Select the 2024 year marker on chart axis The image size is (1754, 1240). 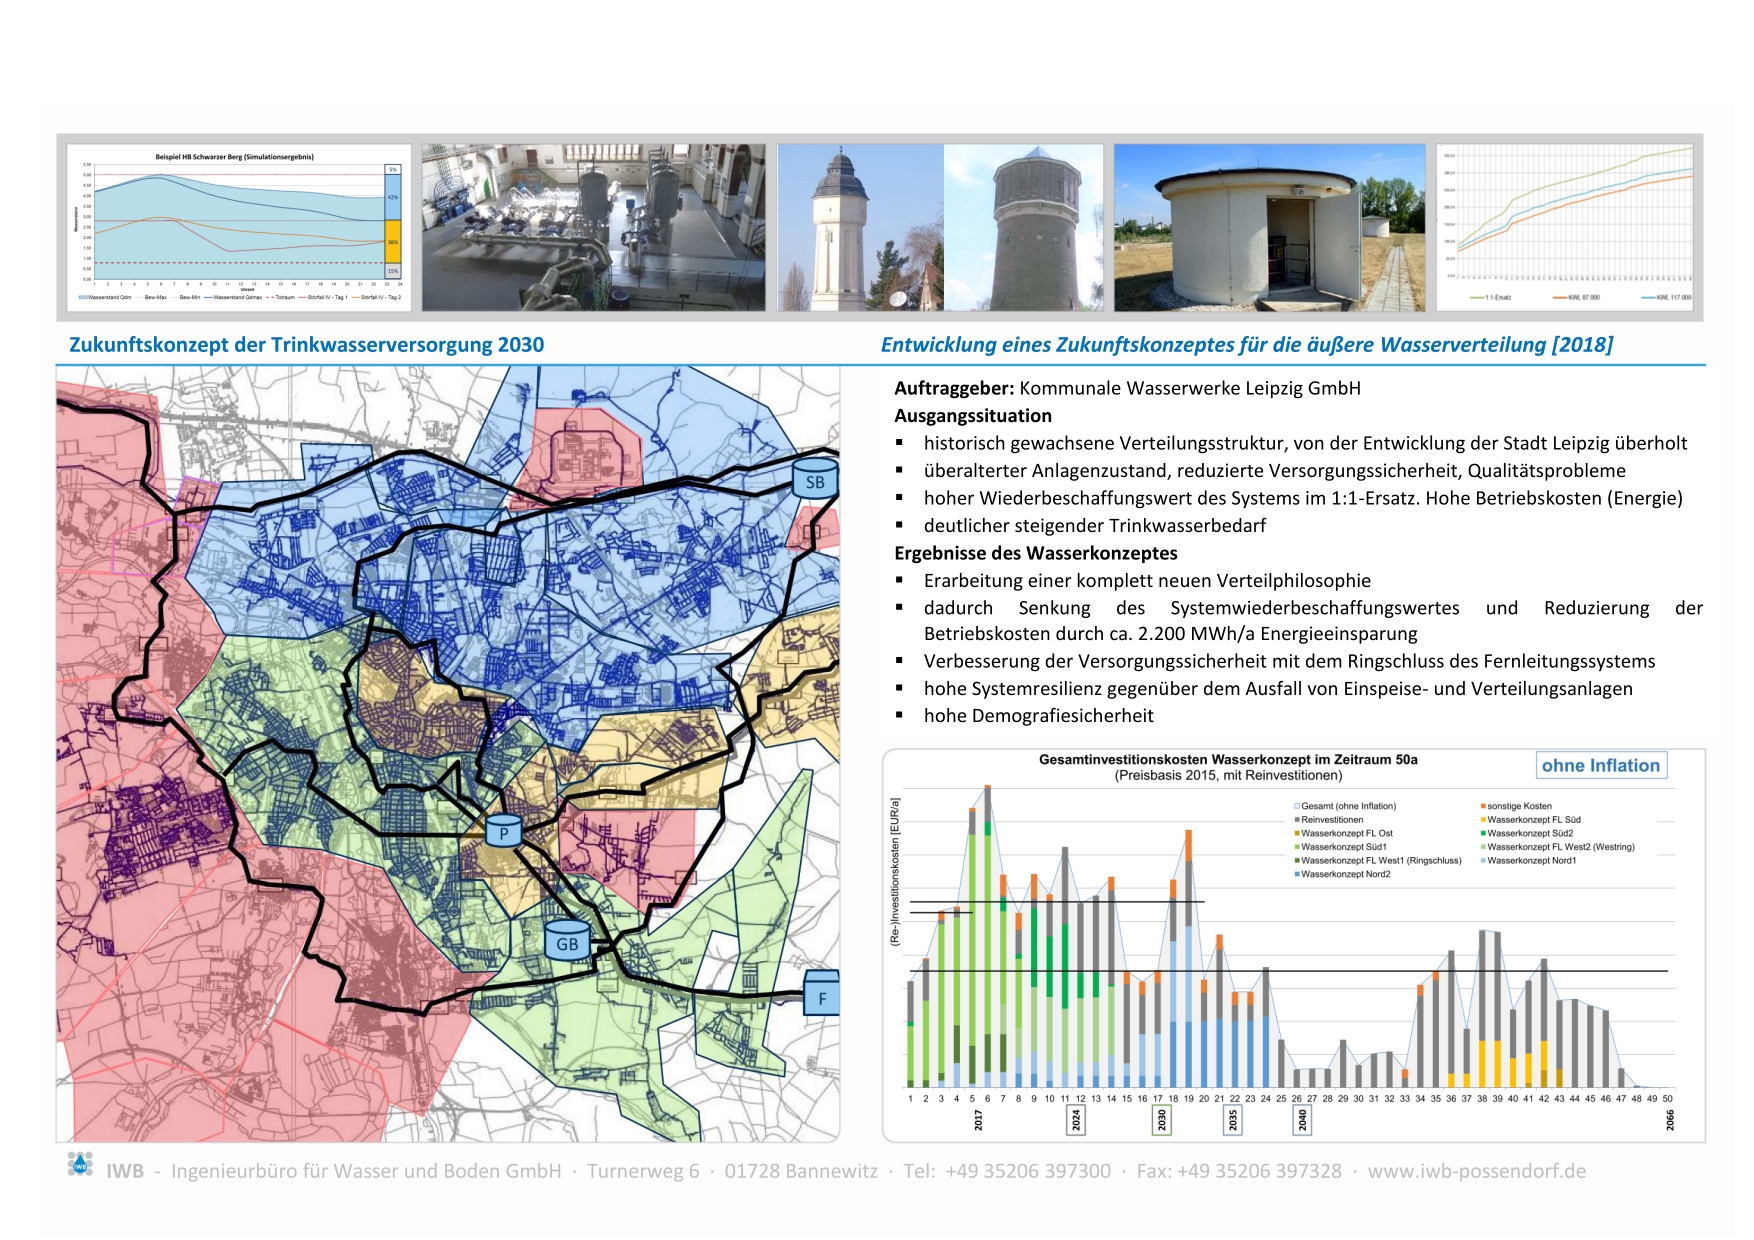(1076, 1120)
